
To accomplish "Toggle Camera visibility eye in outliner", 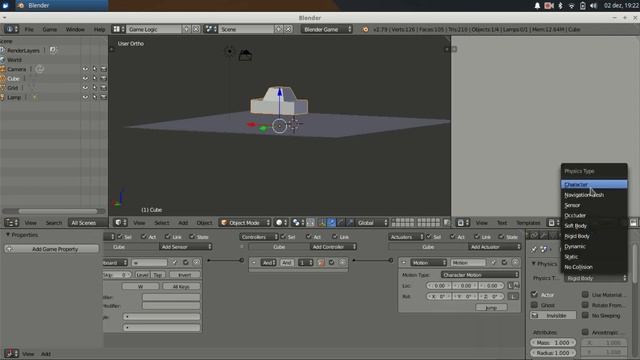I will 85,69.
